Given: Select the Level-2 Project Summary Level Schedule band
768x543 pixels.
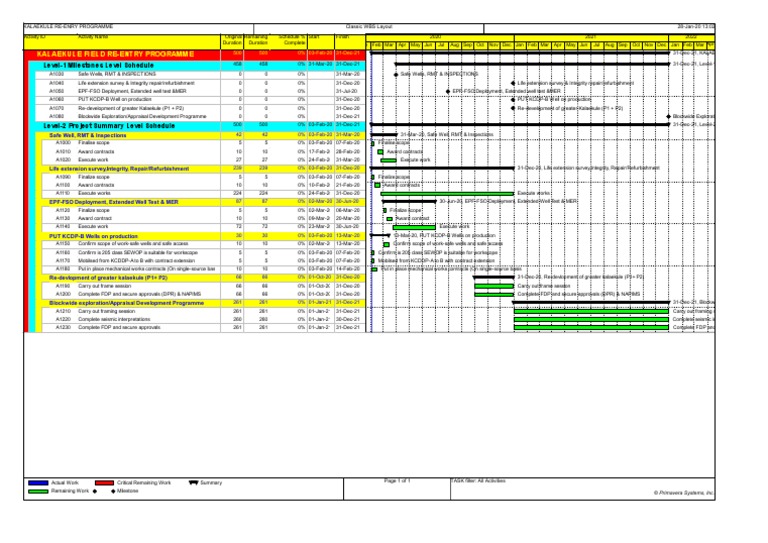Looking at the screenshot, I should [x=197, y=126].
